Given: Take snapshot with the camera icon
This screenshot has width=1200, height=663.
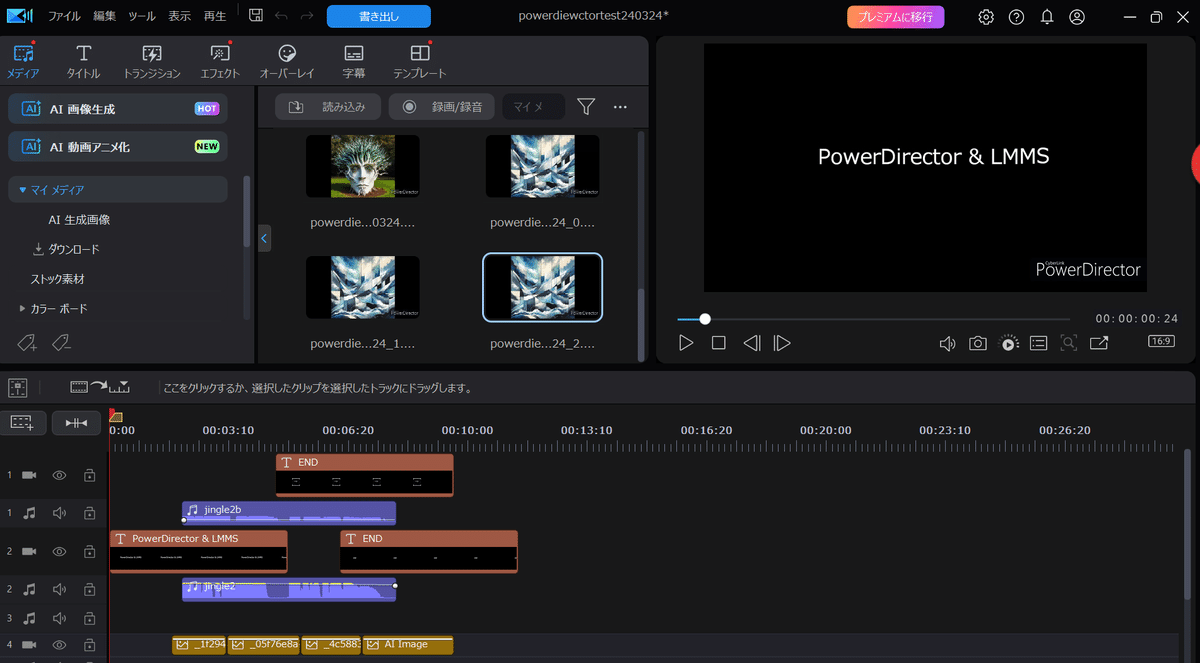Looking at the screenshot, I should coord(978,343).
